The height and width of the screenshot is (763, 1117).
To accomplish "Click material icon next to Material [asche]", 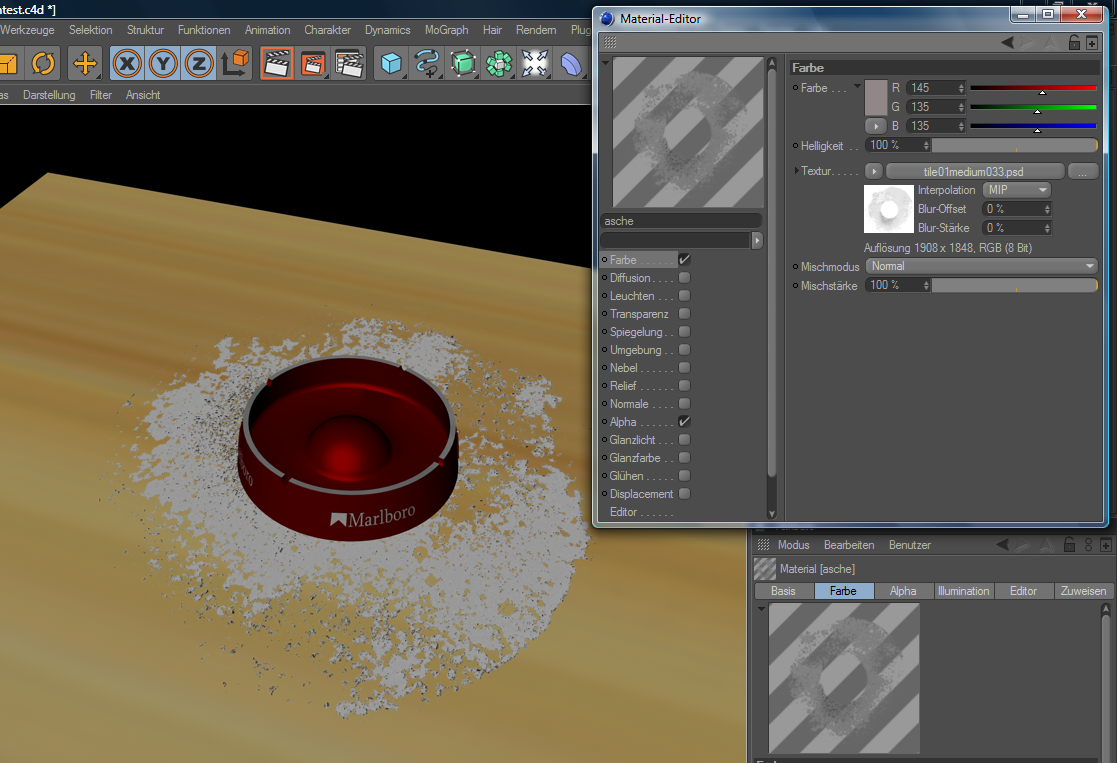I will click(765, 569).
